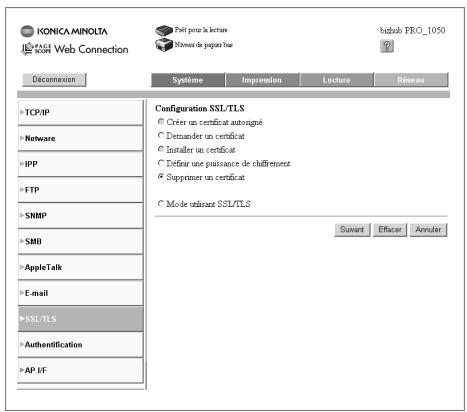Open Authentification sidebar item

click(80, 345)
